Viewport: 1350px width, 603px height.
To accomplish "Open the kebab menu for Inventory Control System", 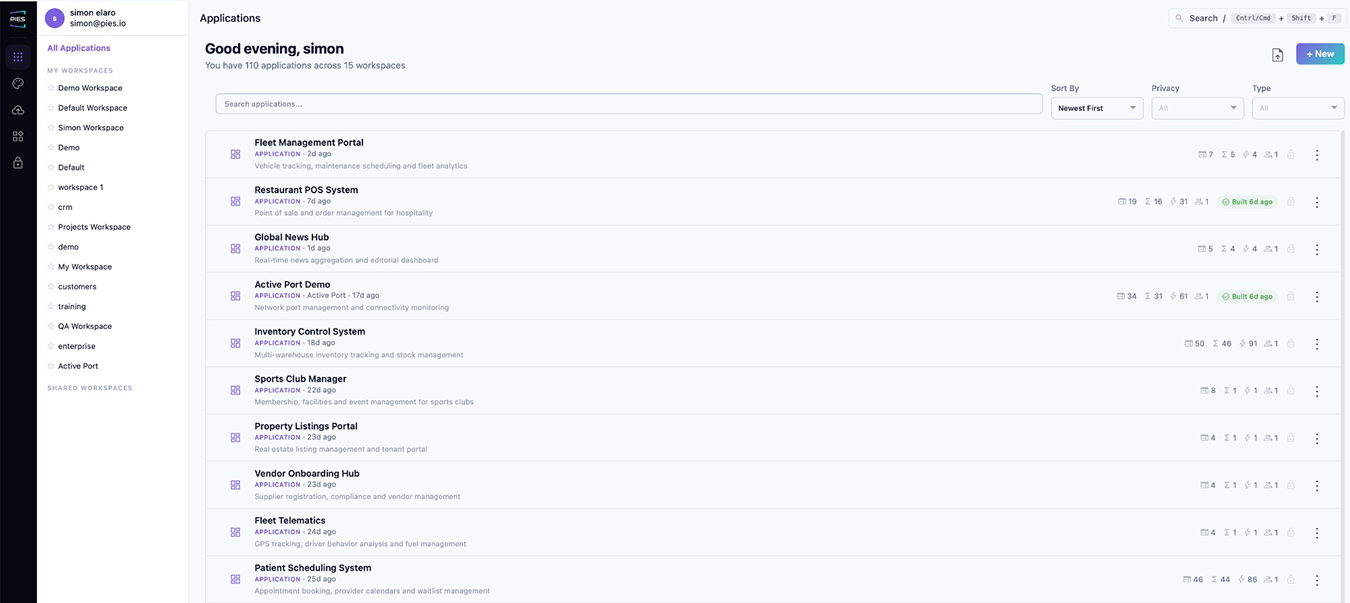I will pos(1317,344).
